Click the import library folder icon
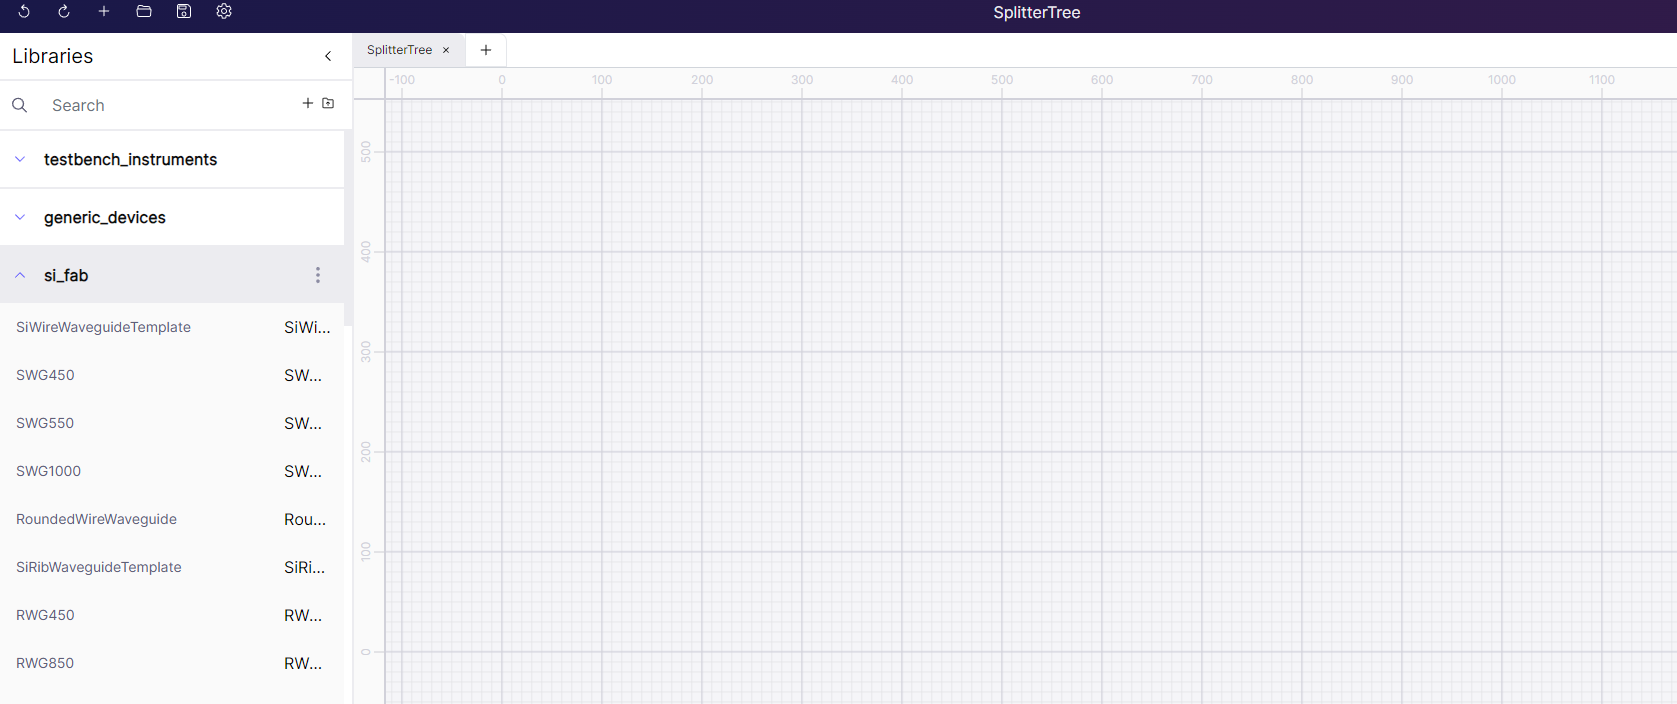 328,103
